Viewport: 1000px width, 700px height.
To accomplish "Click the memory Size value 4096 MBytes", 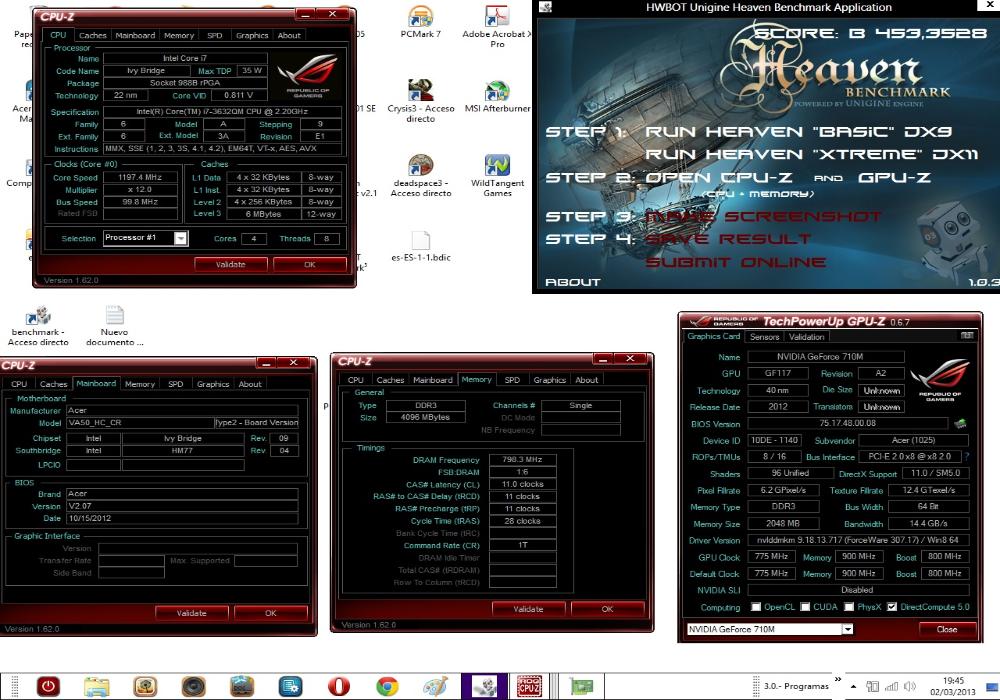I will click(x=425, y=418).
